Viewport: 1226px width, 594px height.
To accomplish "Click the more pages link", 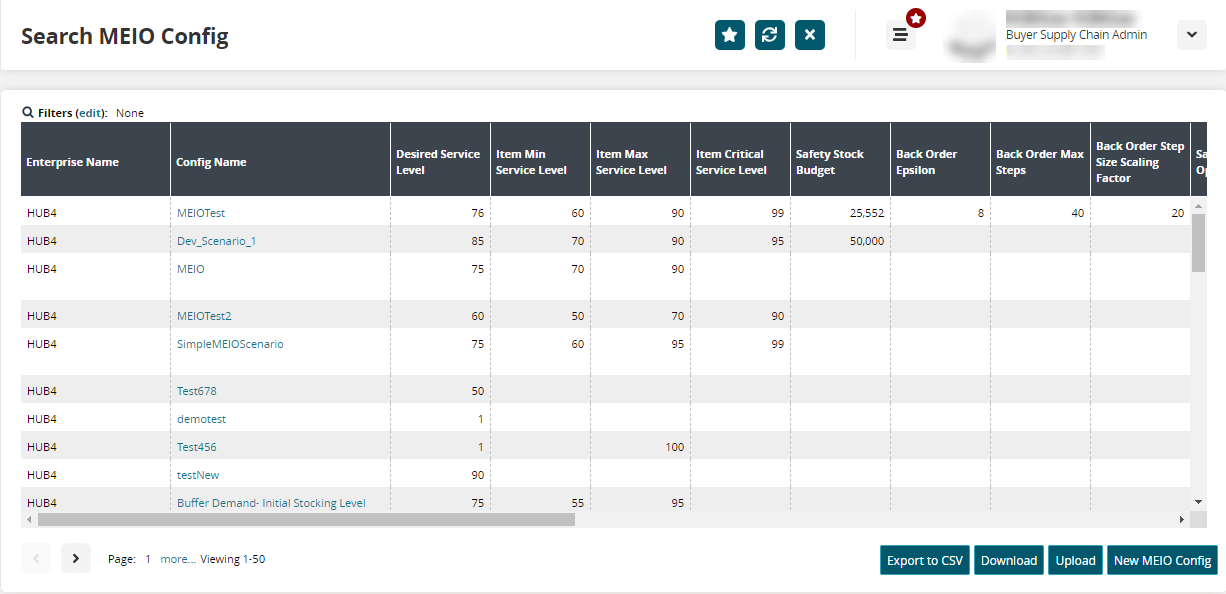I will point(177,559).
